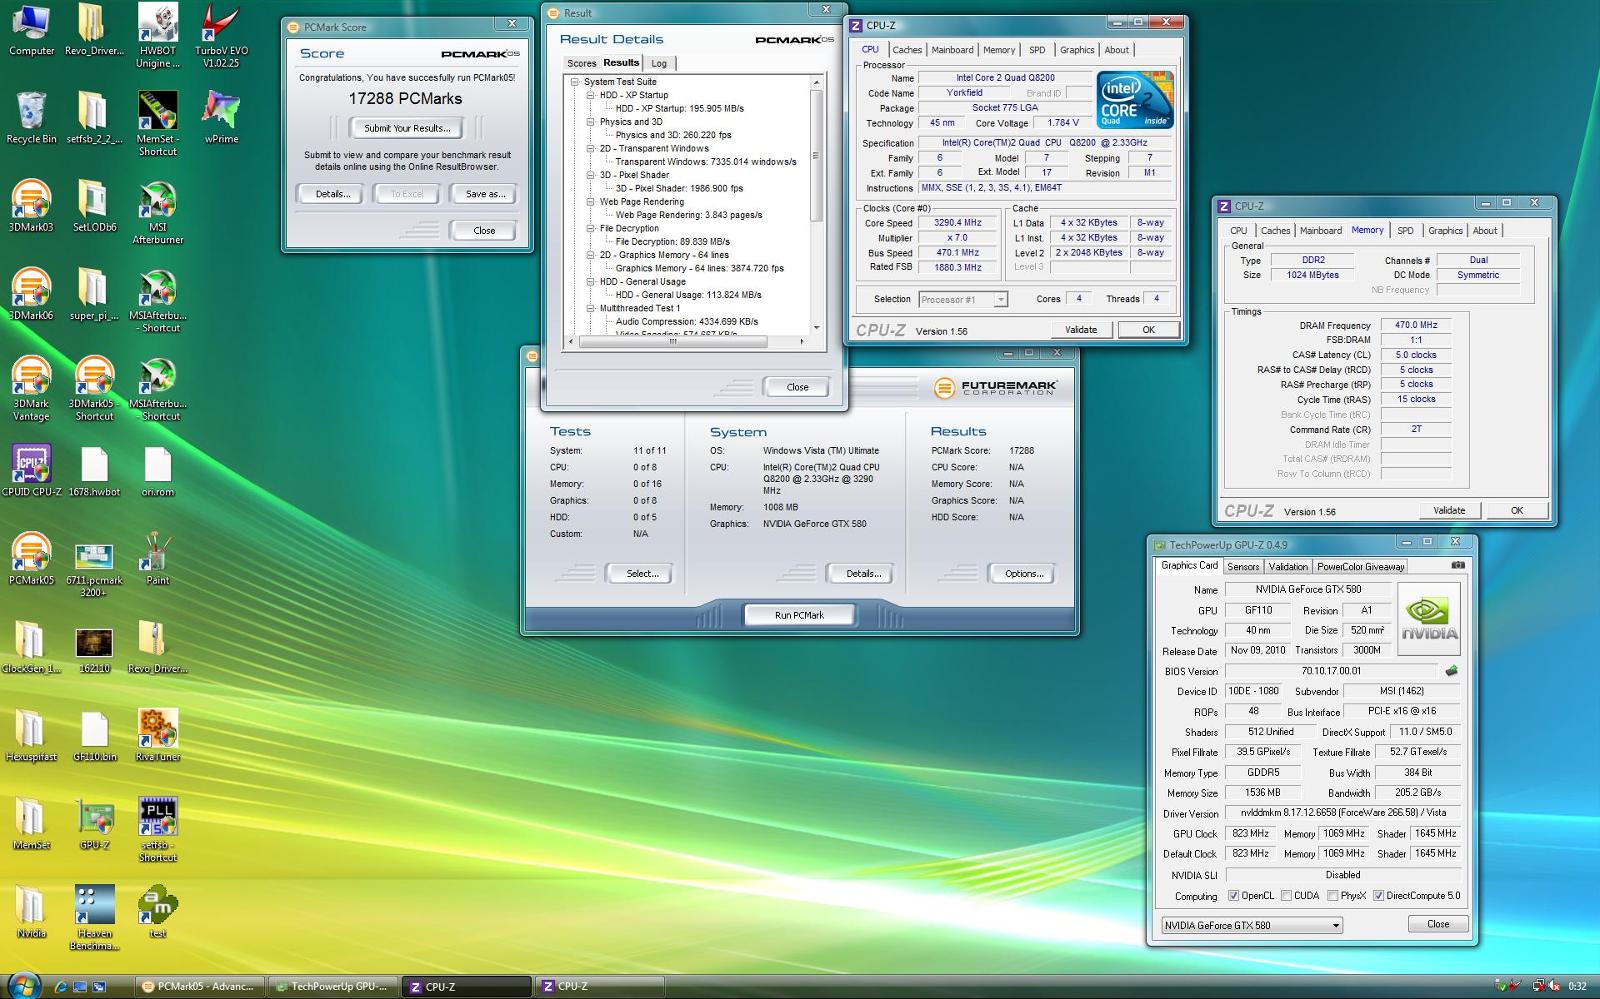Click Select... under Tests
1600x999 pixels.
point(642,574)
